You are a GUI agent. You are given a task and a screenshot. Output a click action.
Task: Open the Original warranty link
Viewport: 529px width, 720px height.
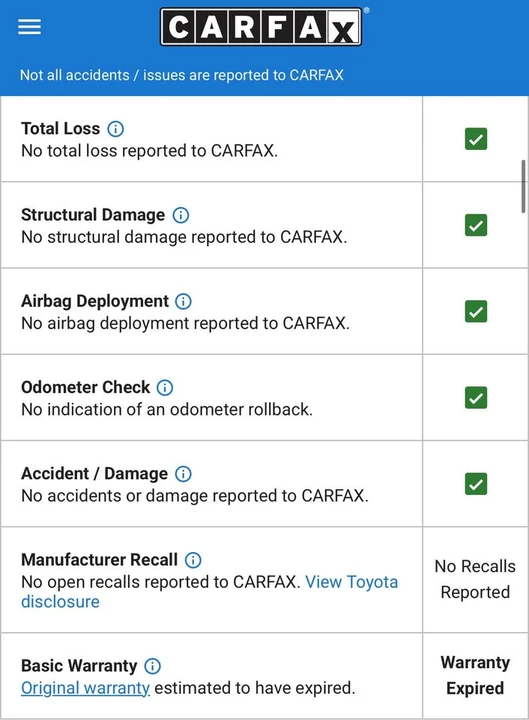(85, 688)
